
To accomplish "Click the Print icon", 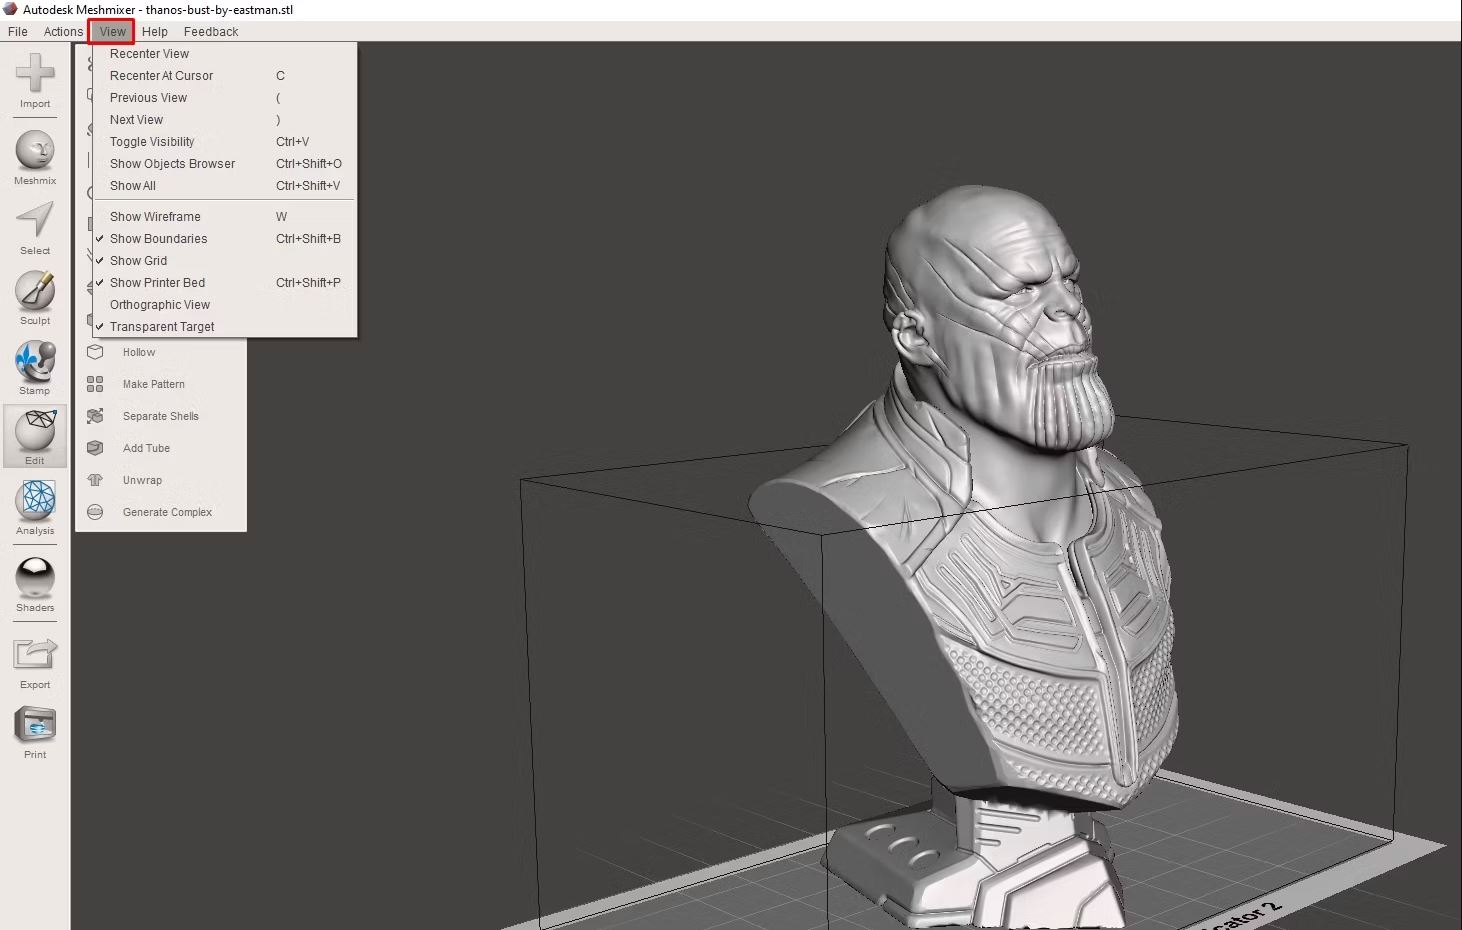I will [x=35, y=725].
